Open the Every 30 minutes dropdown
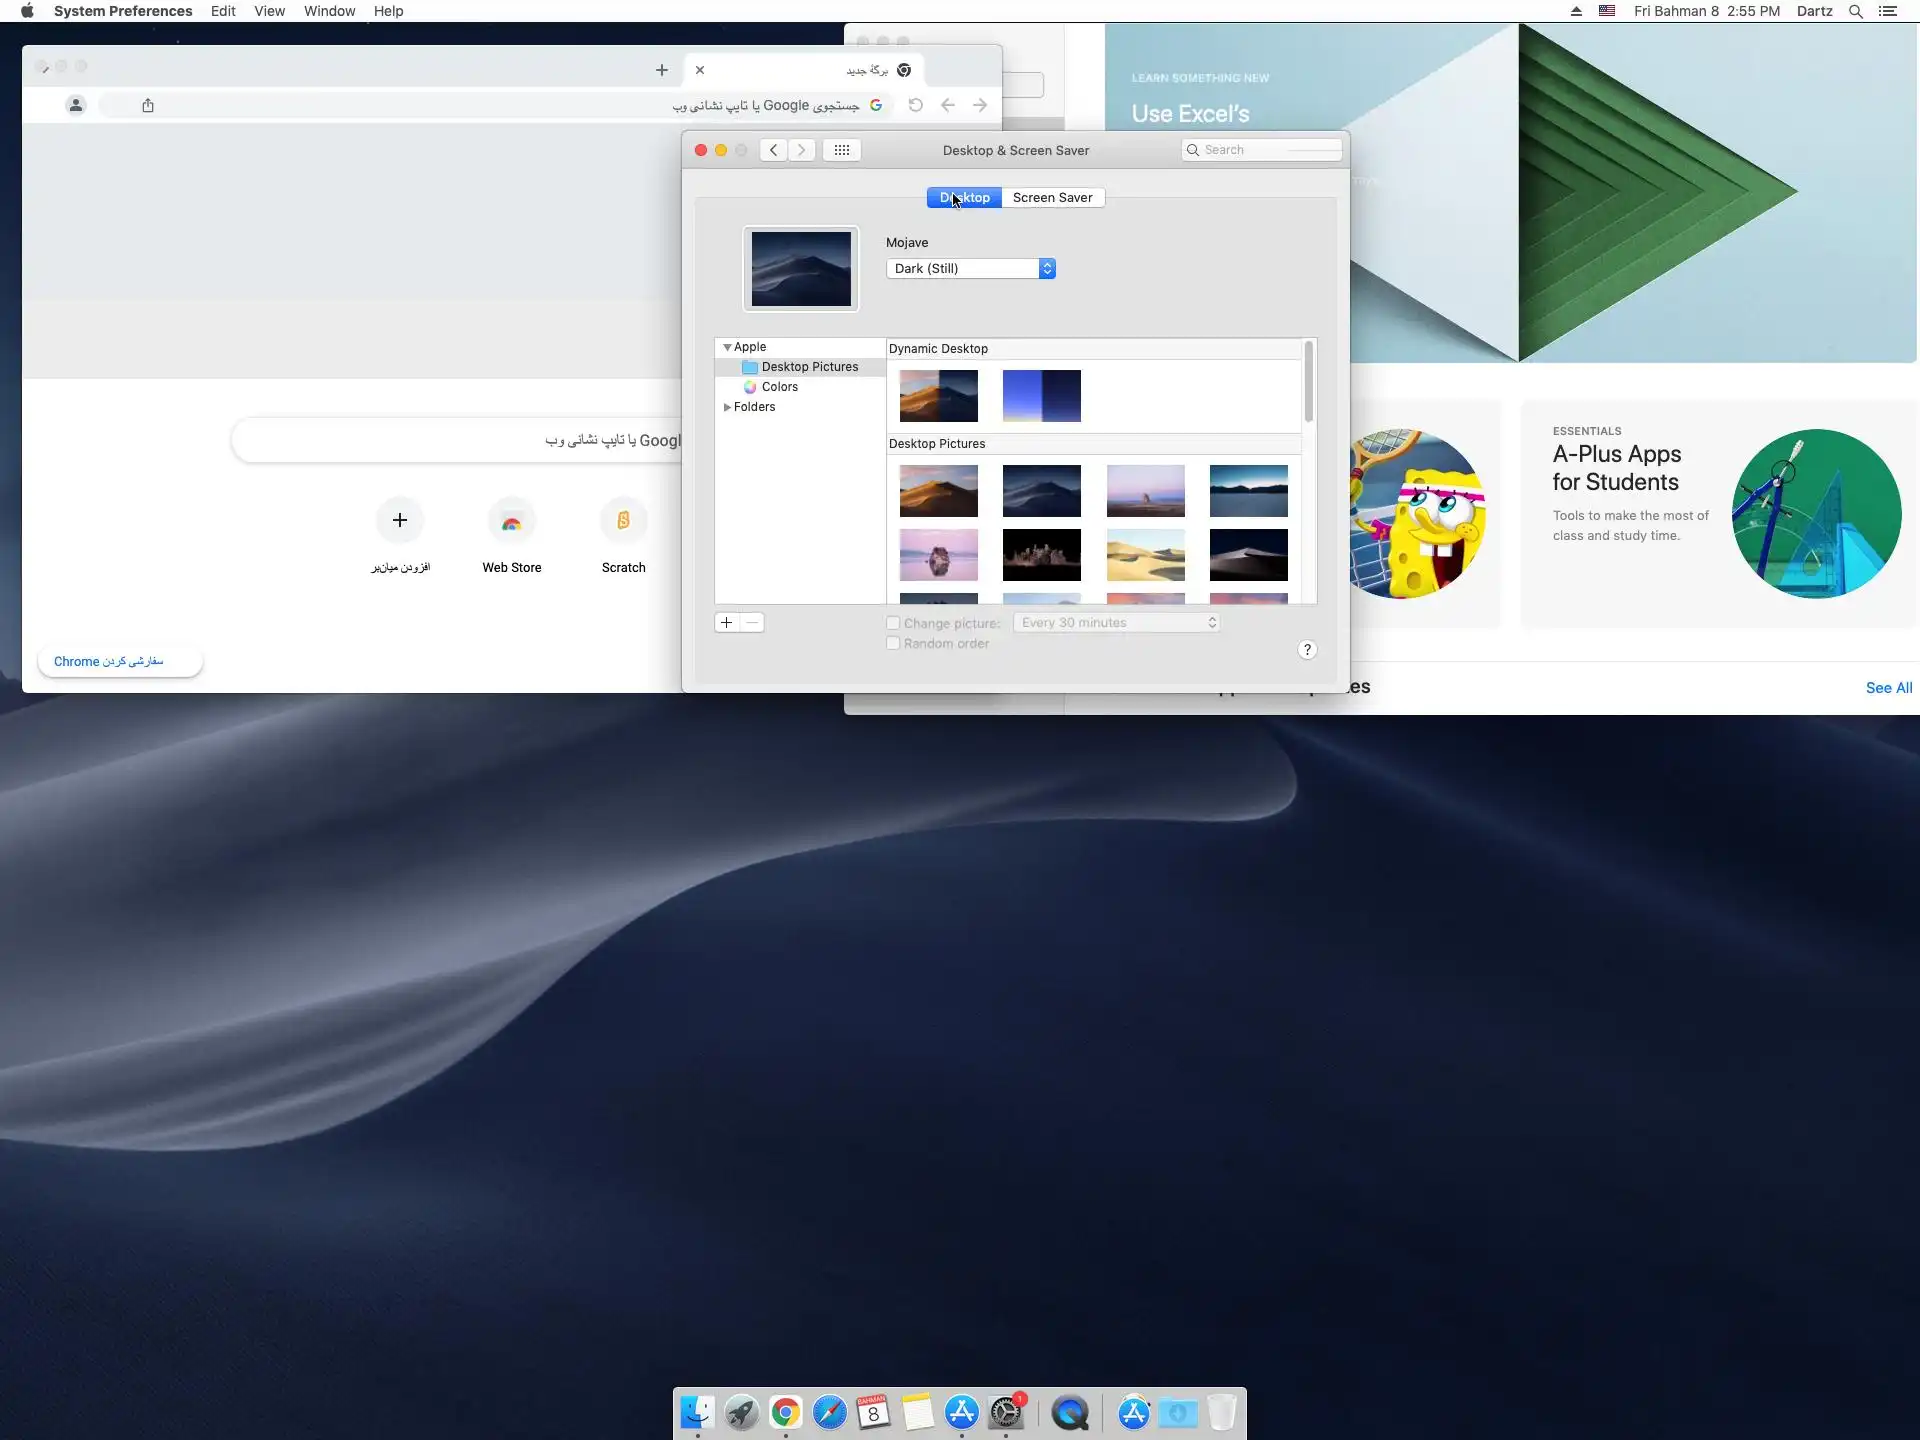This screenshot has height=1440, width=1920. tap(1116, 622)
